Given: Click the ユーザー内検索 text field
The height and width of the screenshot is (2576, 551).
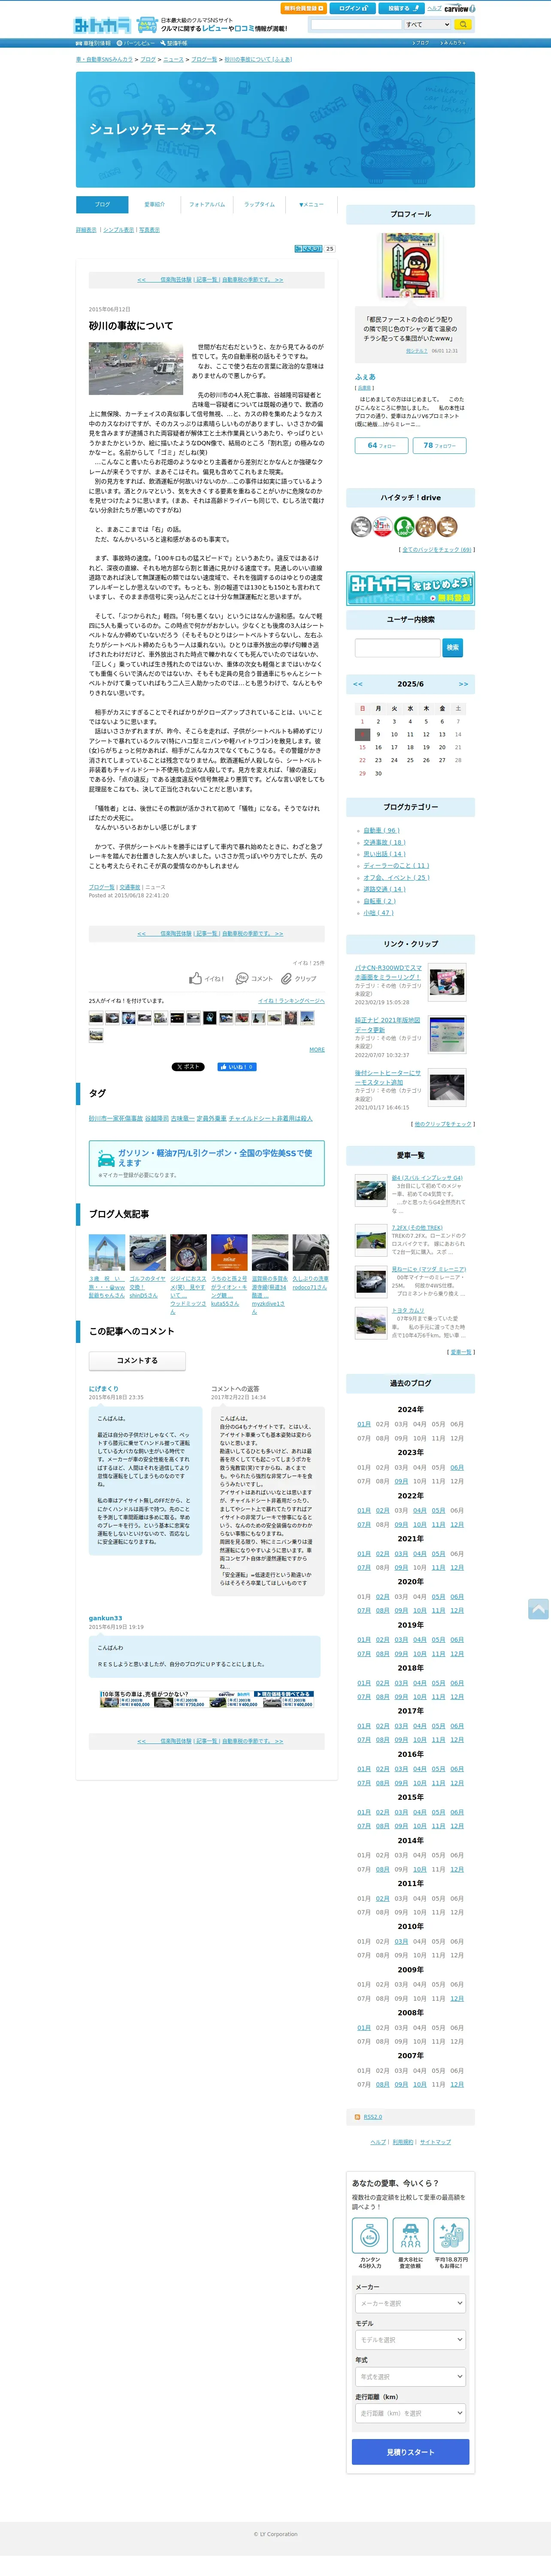Looking at the screenshot, I should click(x=397, y=647).
